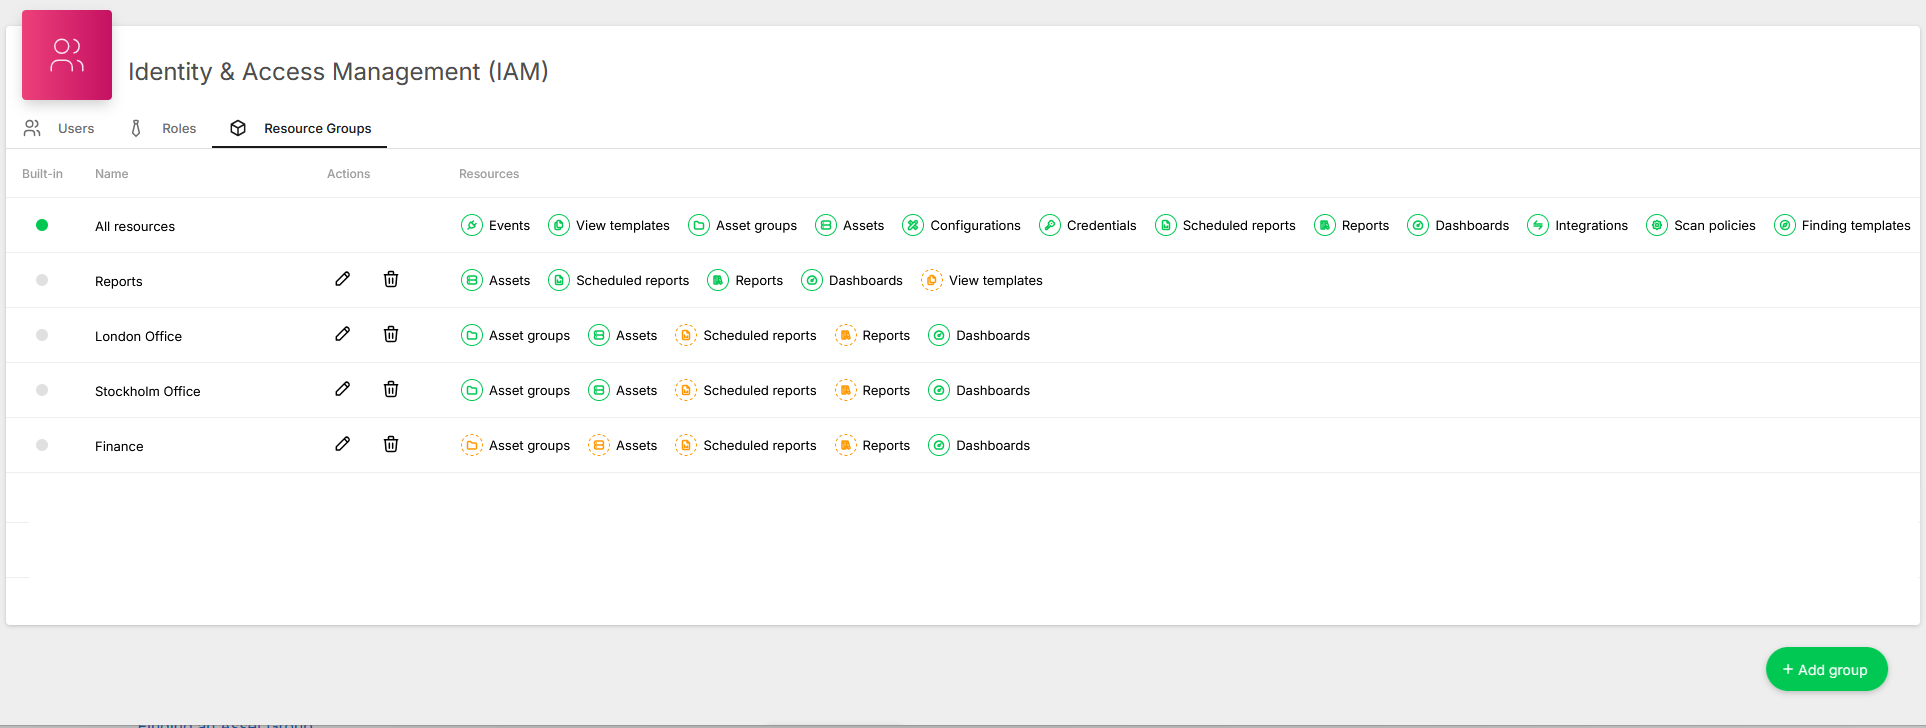Edit the Reports resource group
Screen dimensions: 1926x728
click(342, 279)
